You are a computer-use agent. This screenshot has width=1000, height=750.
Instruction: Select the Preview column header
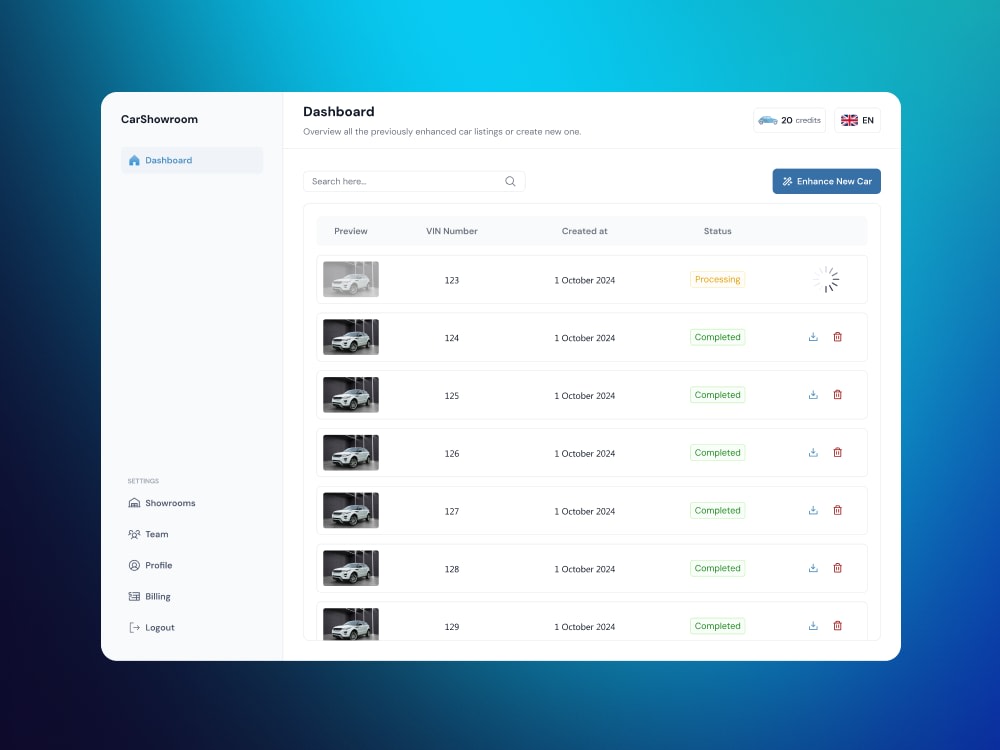[351, 231]
